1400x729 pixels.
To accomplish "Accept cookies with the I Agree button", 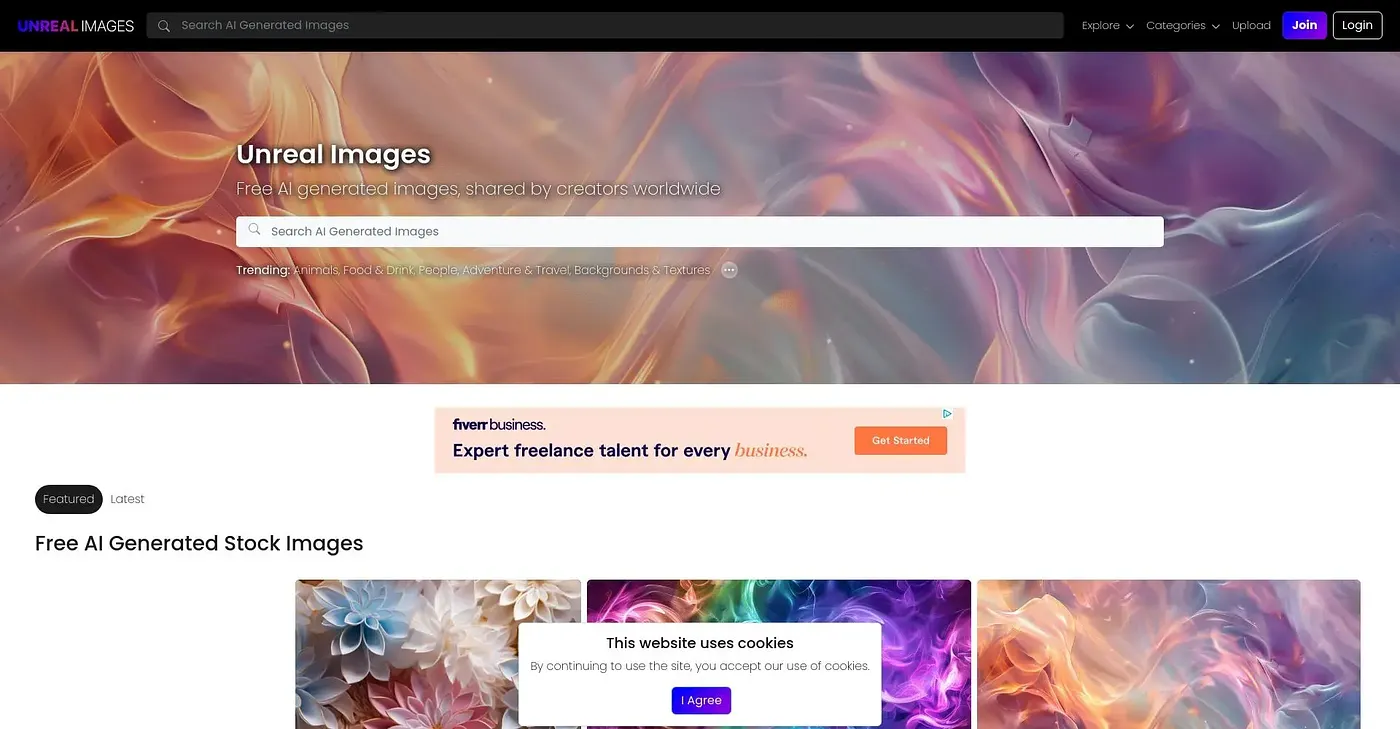I will coord(701,700).
